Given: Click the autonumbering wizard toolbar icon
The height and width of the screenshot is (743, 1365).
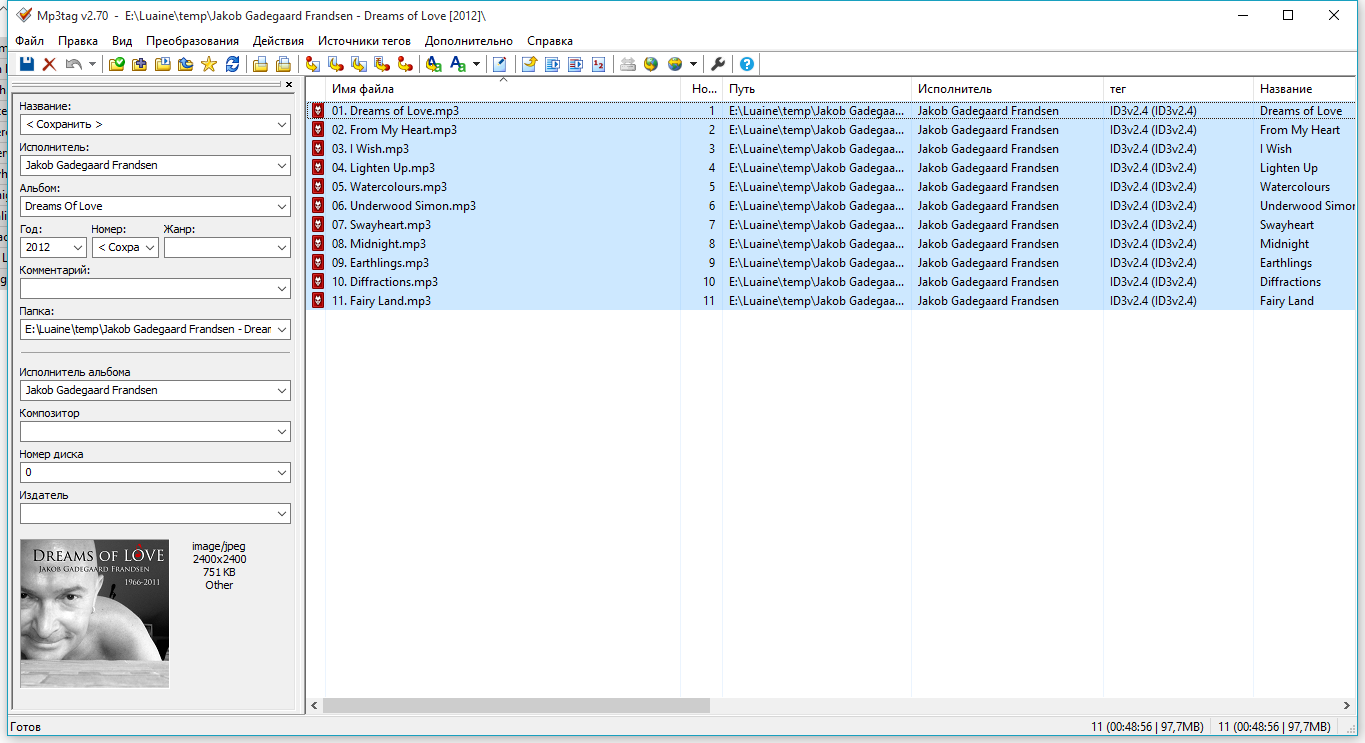Looking at the screenshot, I should tap(598, 64).
